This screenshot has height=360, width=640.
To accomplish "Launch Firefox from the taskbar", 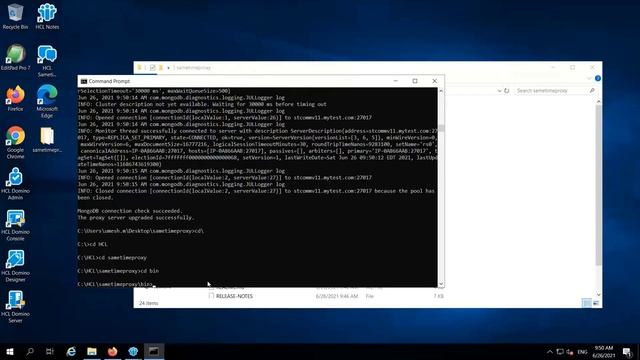I will [x=113, y=351].
